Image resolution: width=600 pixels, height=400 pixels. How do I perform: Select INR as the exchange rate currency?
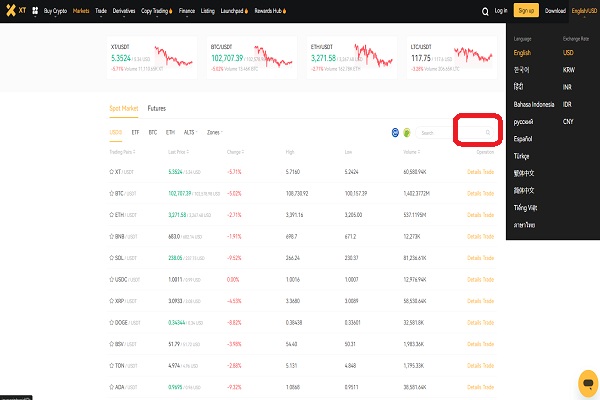(x=567, y=87)
